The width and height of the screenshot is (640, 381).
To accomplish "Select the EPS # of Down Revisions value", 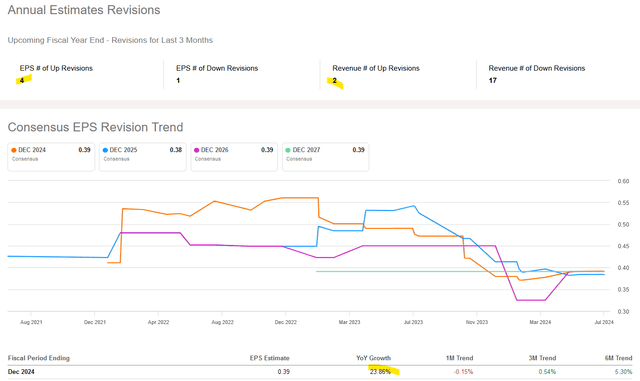I will point(178,80).
